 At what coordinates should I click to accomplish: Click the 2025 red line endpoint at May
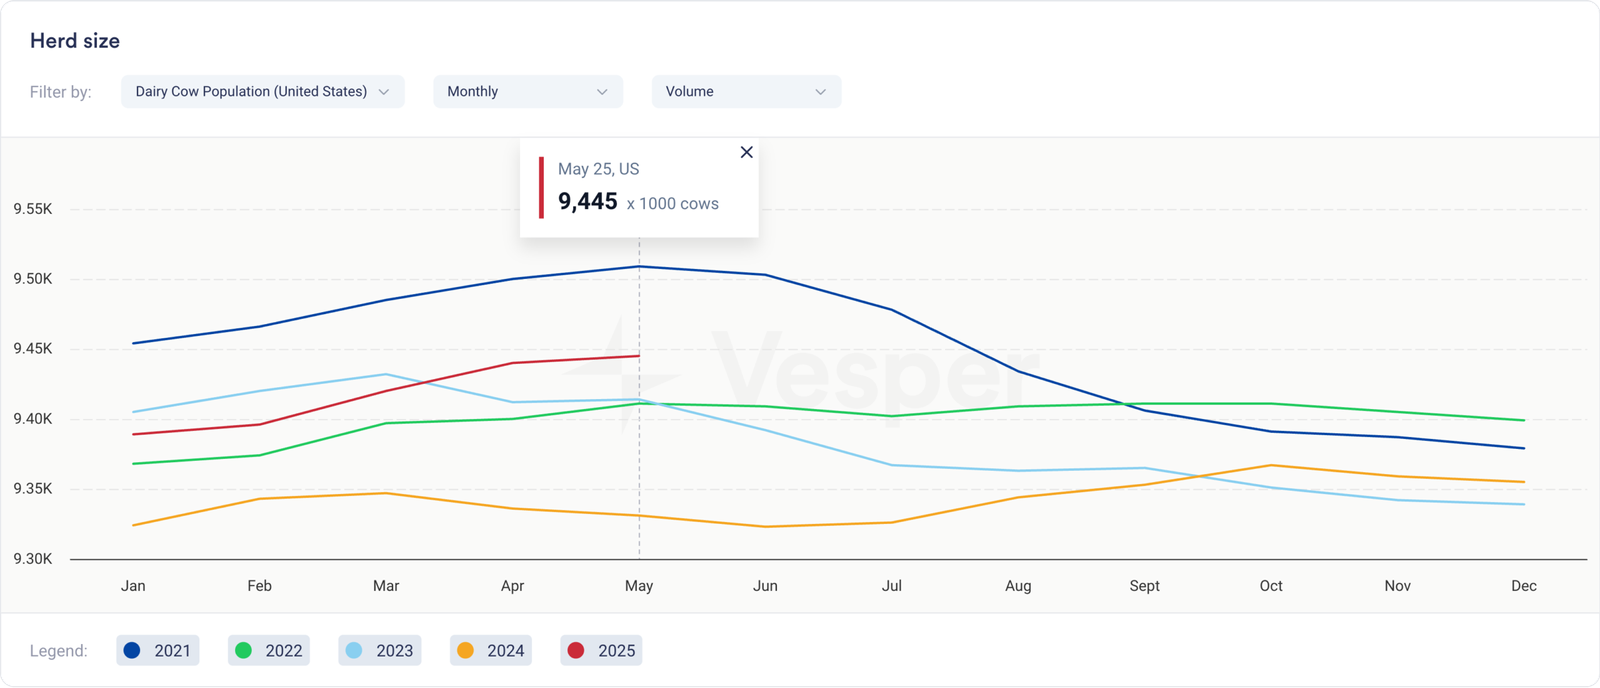639,356
